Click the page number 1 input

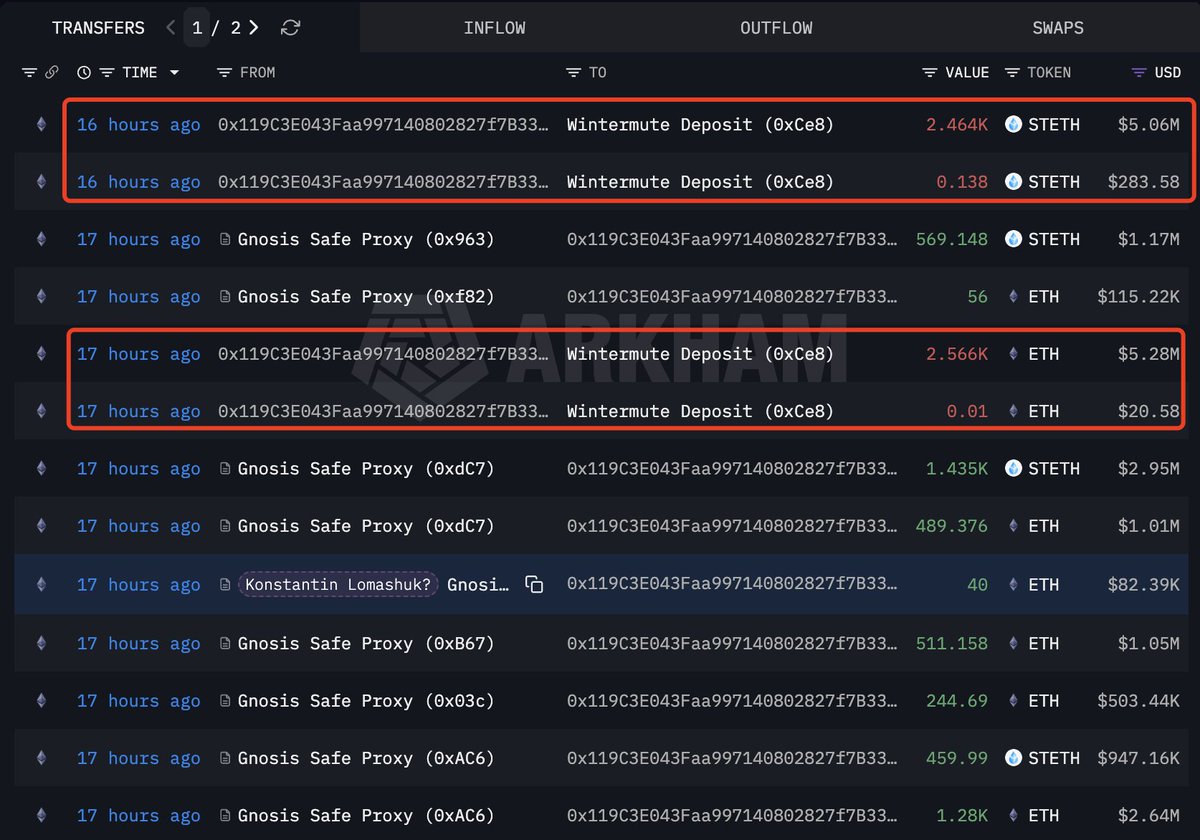tap(197, 28)
